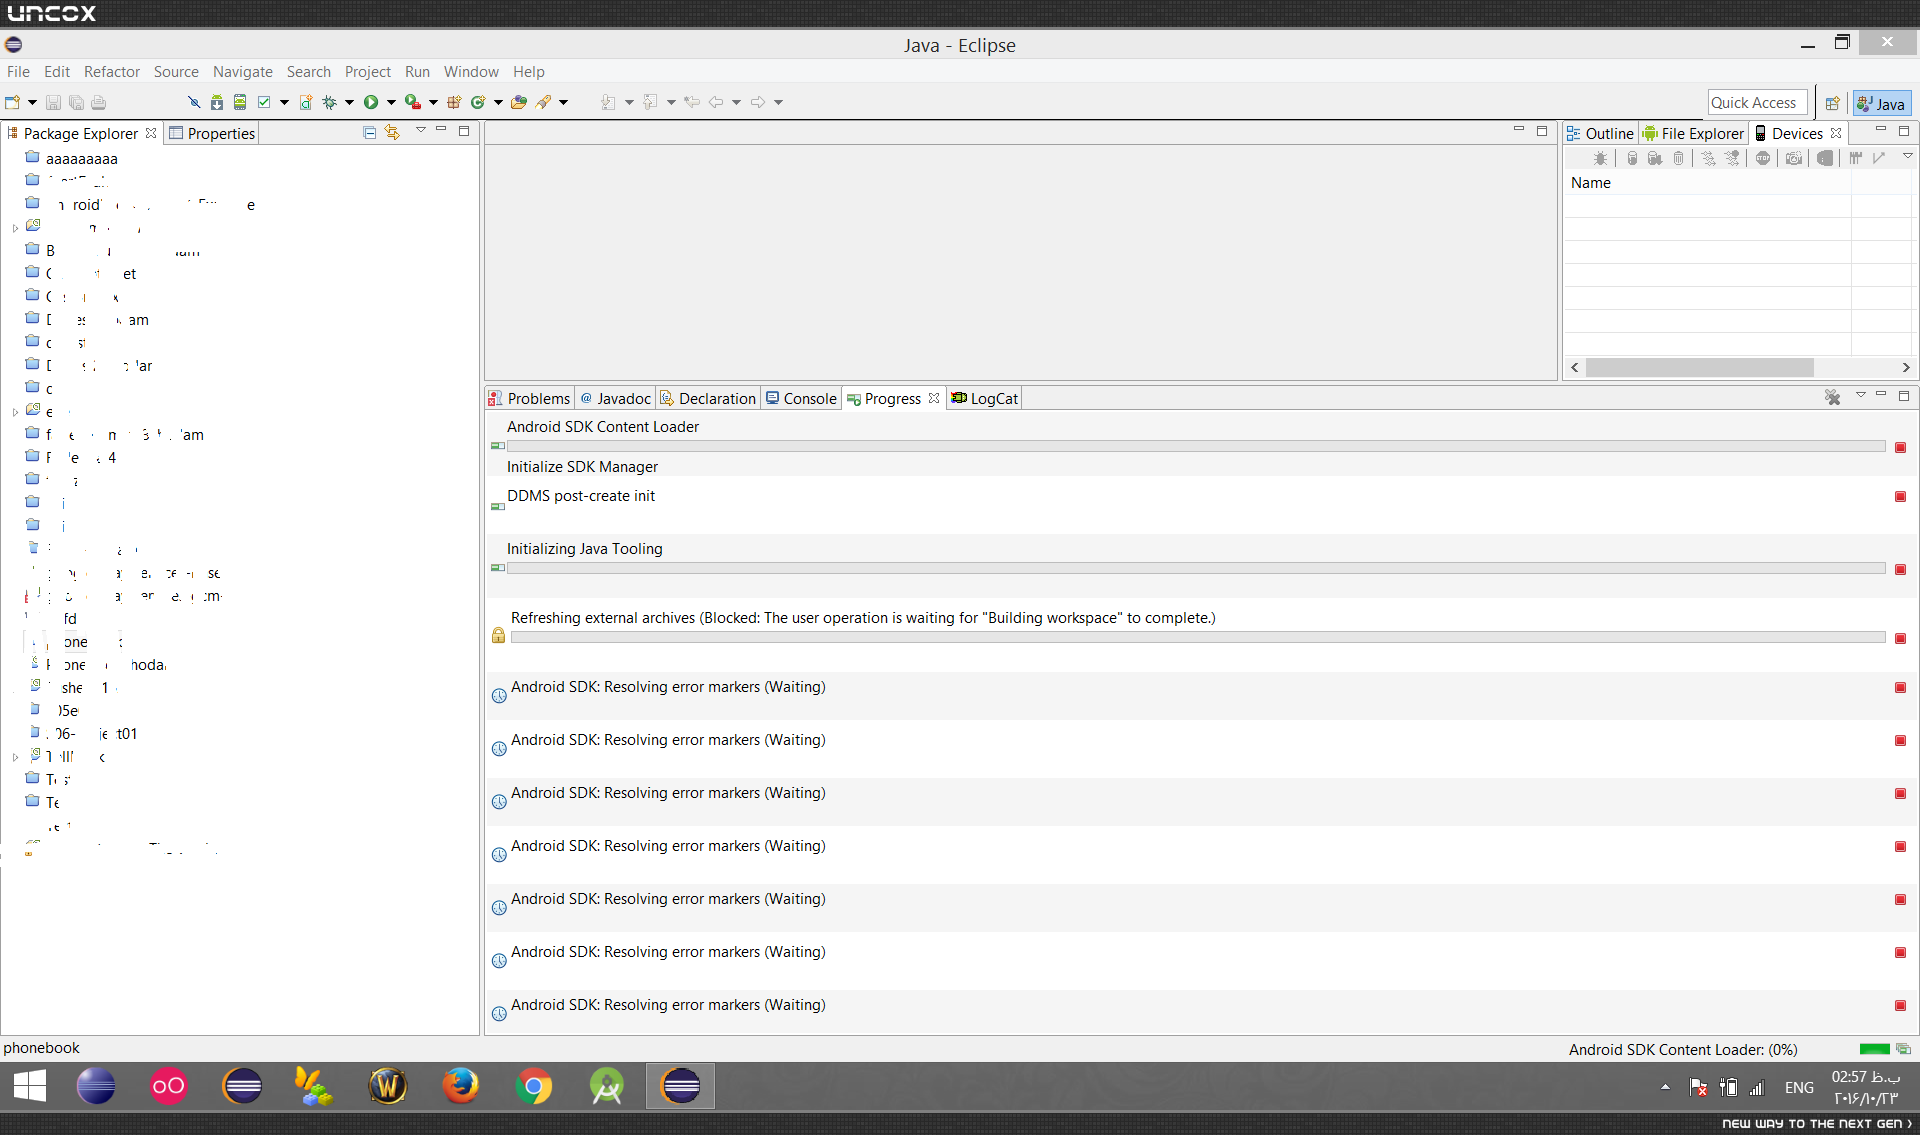Click the New Java Class toolbar icon

pos(478,102)
